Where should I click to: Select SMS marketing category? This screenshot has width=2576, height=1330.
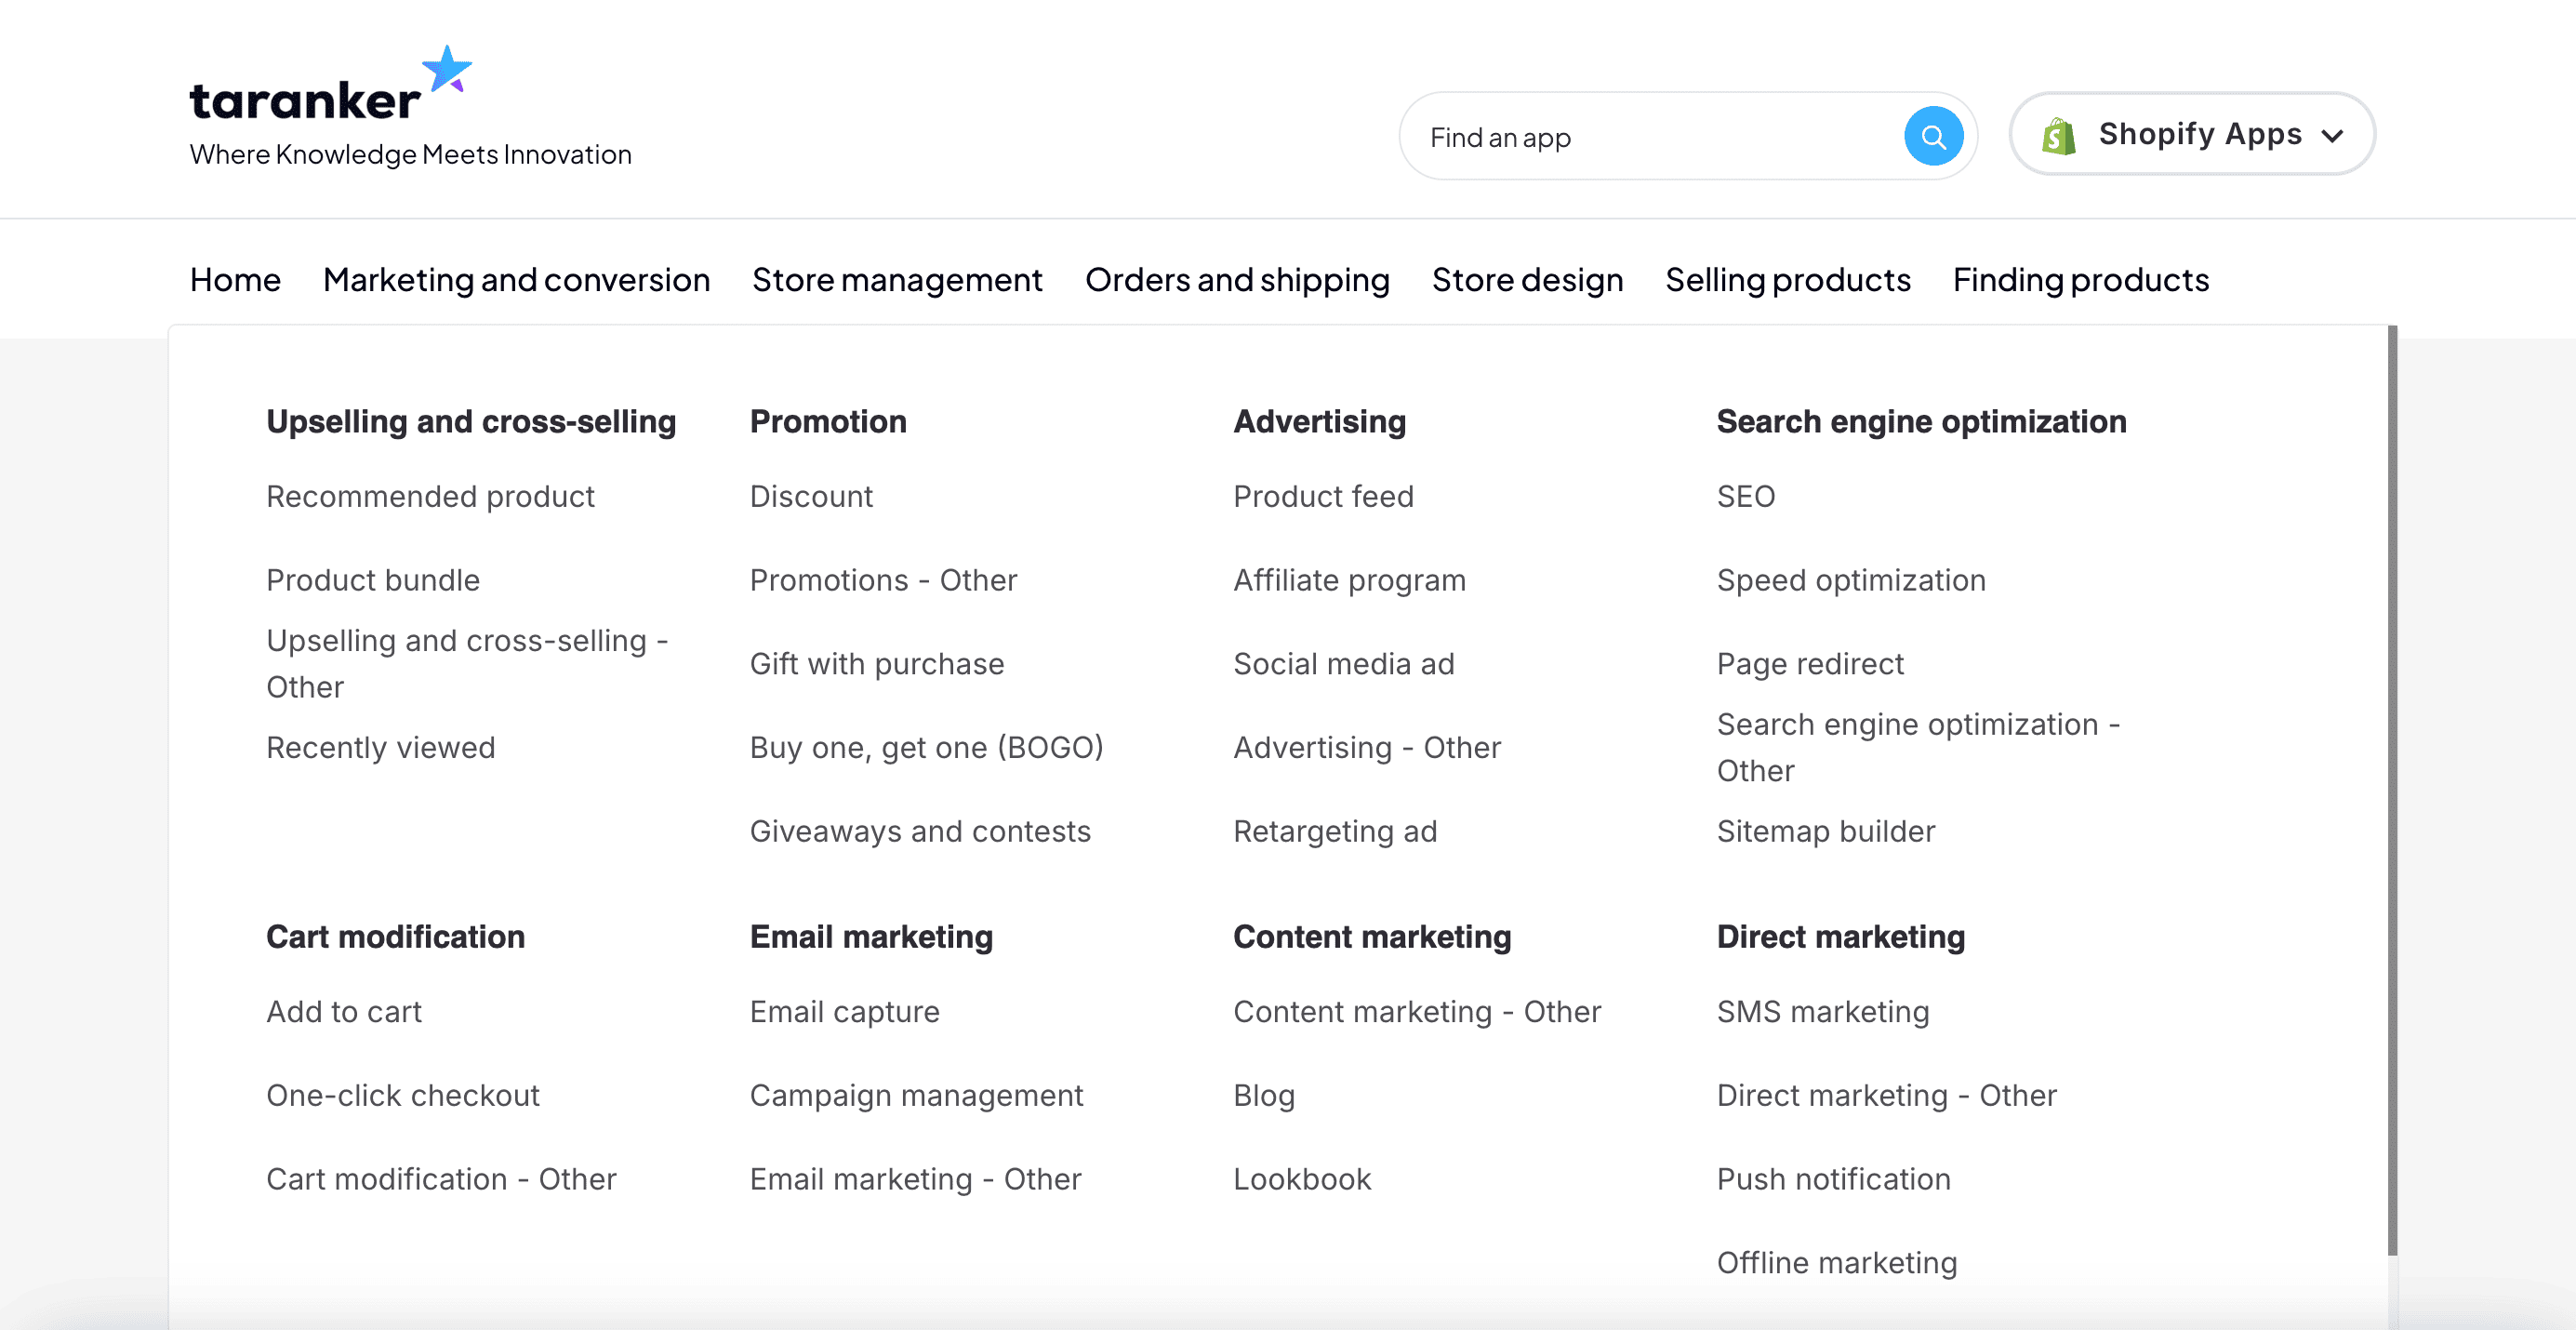click(x=1823, y=1012)
